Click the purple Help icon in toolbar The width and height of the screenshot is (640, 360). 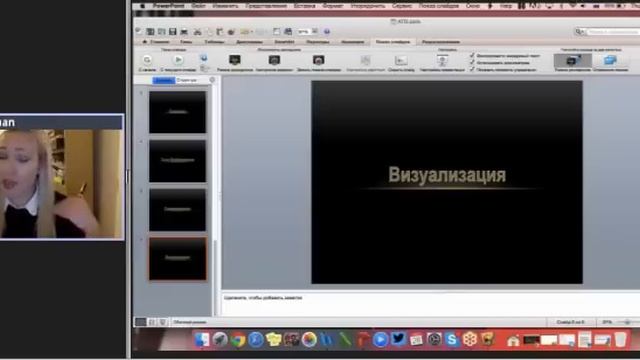(x=327, y=31)
